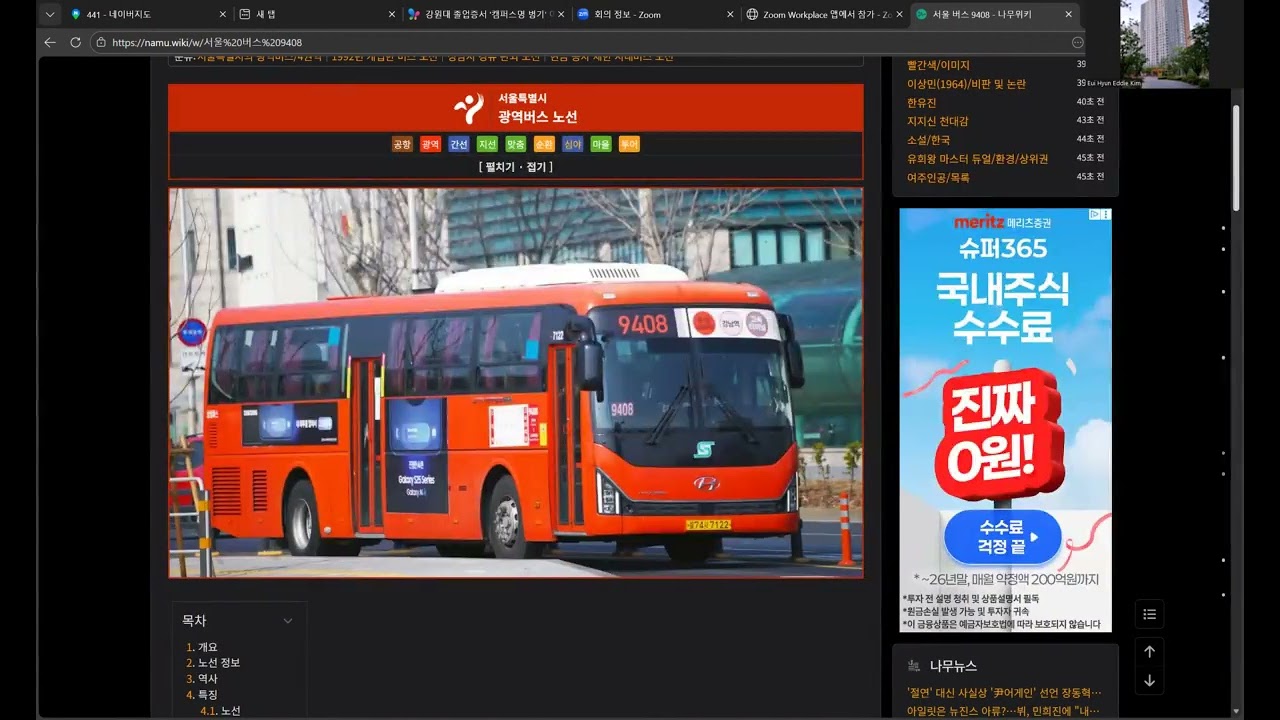Image resolution: width=1280 pixels, height=720 pixels.
Task: Open recent change 한유진
Action: [922, 102]
